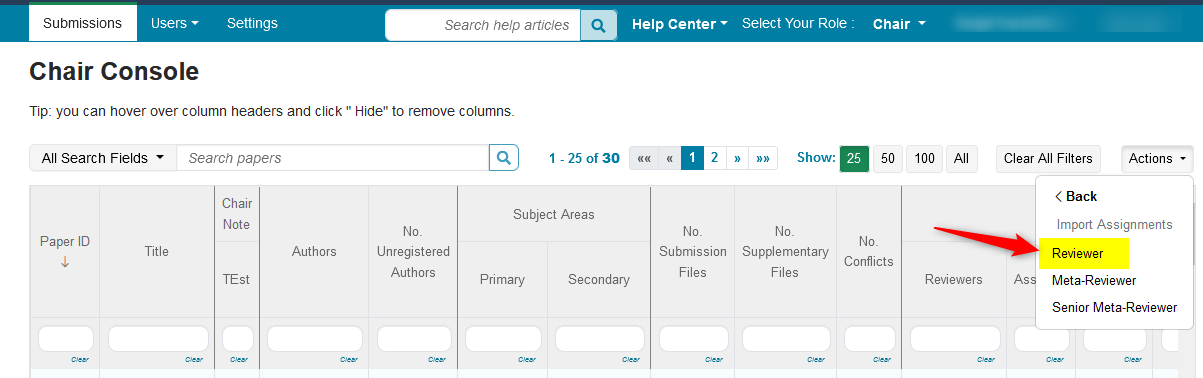
Task: Clear the Paper ID filter
Action: coord(80,360)
